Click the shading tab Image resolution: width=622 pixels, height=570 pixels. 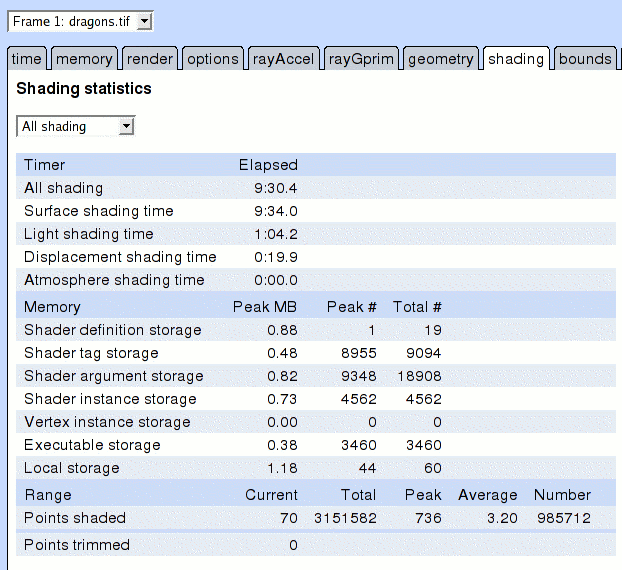515,59
